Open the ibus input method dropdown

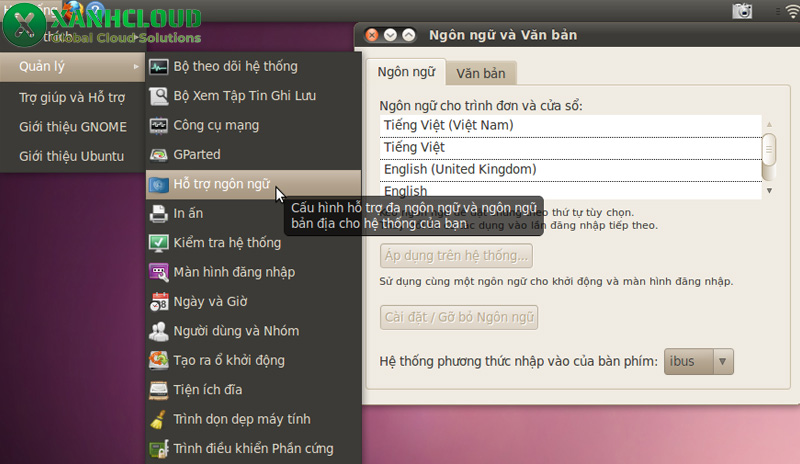click(x=698, y=361)
